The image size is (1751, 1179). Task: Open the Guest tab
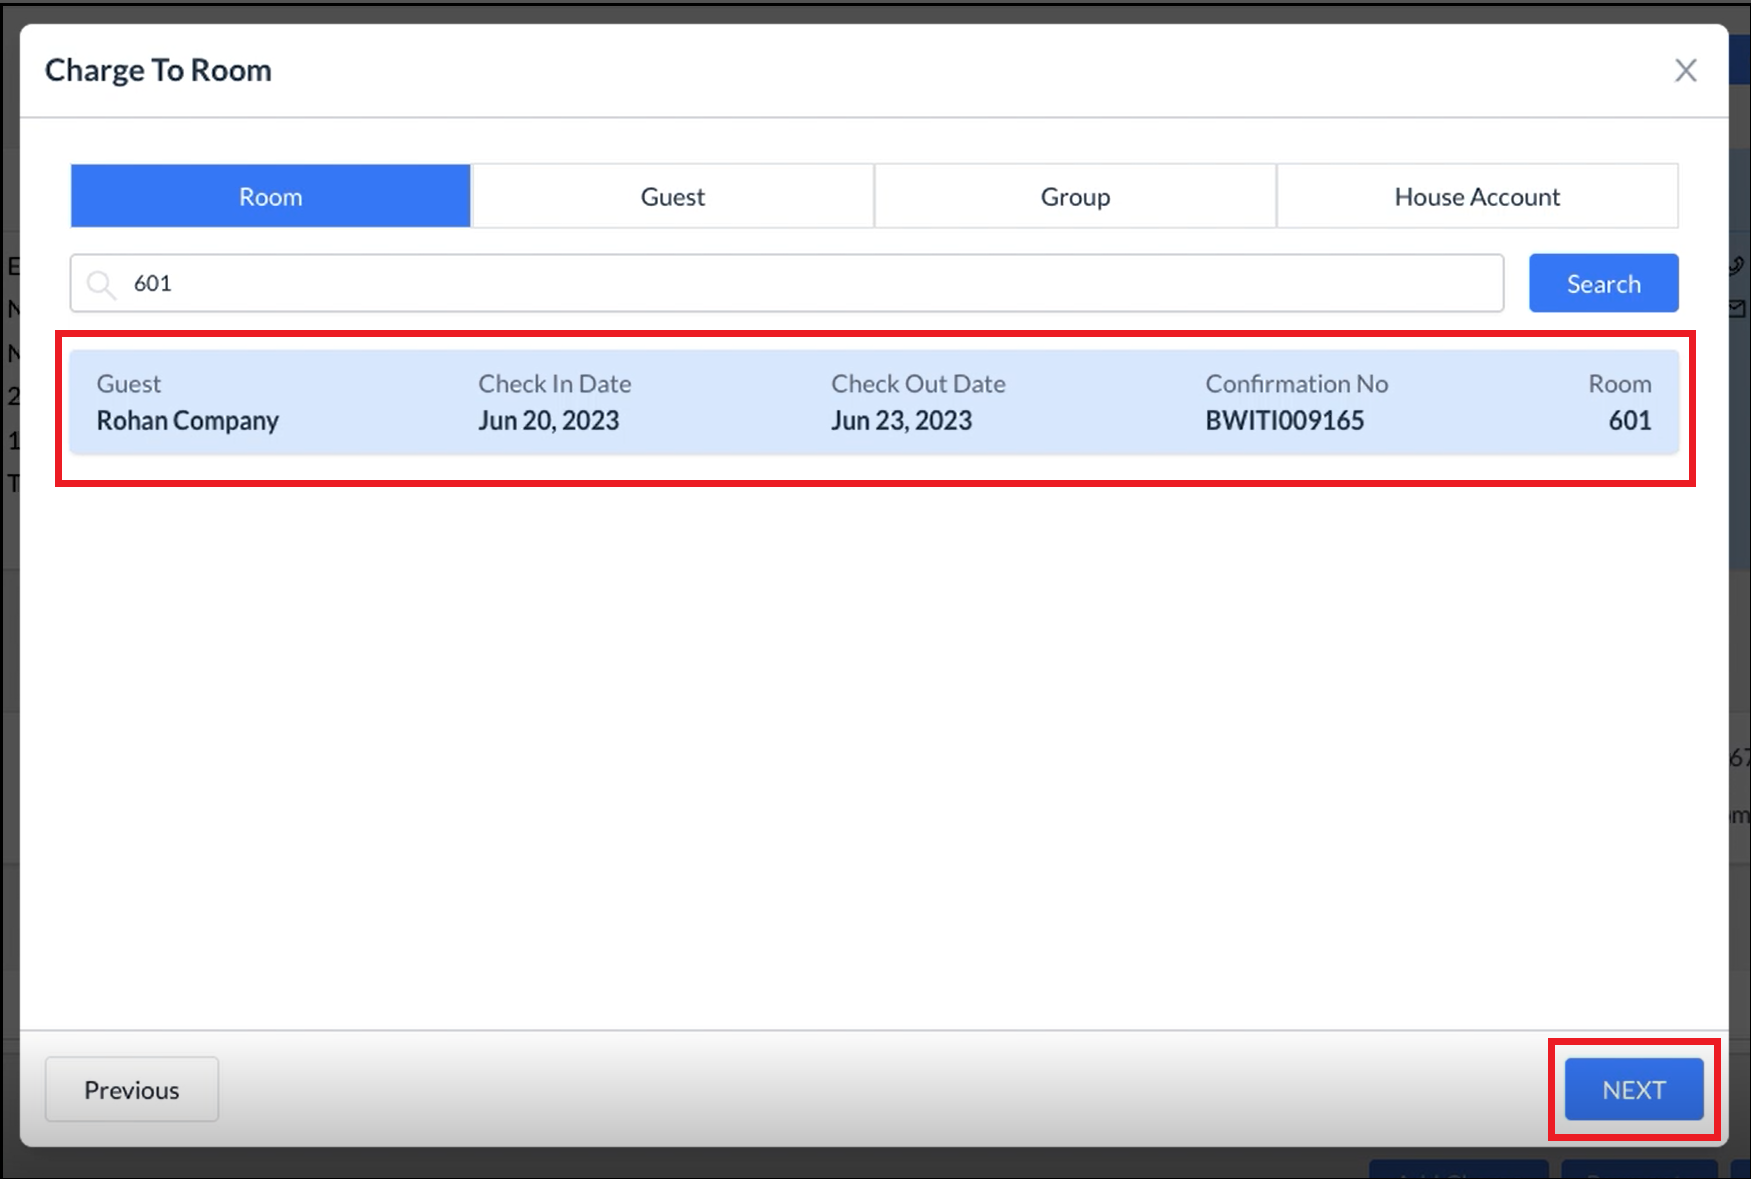(672, 197)
